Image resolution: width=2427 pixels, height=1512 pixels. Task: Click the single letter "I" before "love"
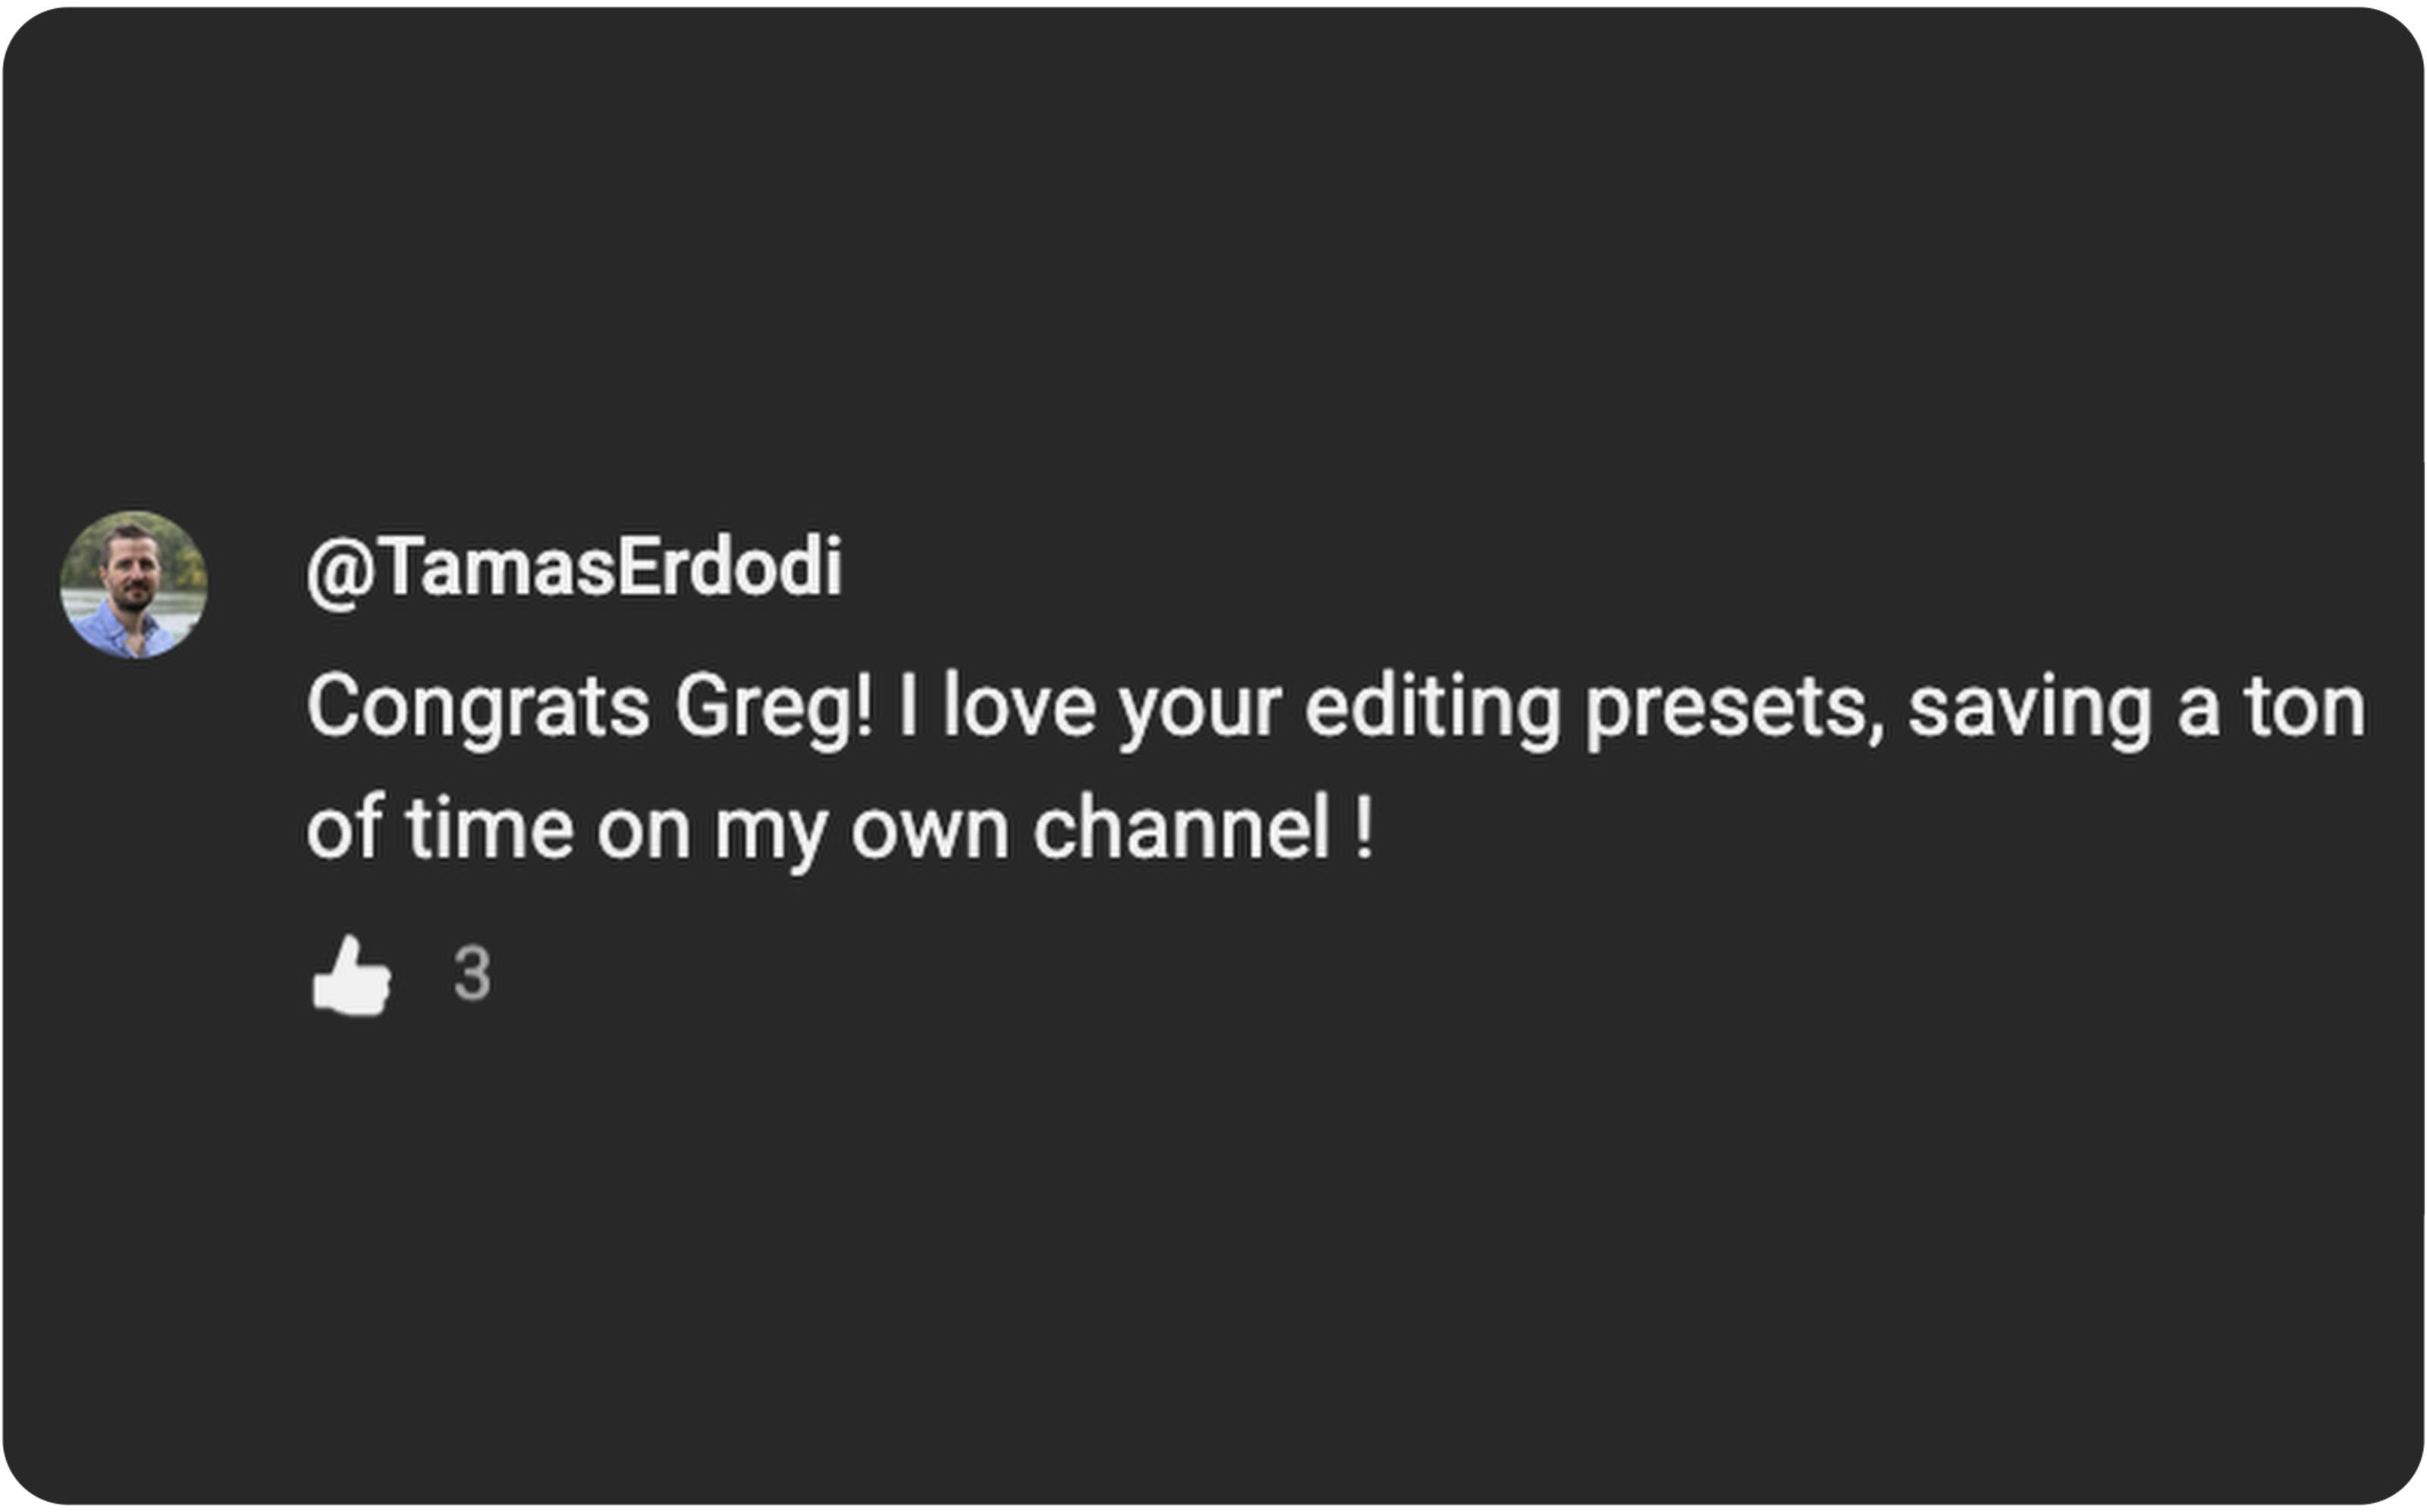click(x=908, y=707)
